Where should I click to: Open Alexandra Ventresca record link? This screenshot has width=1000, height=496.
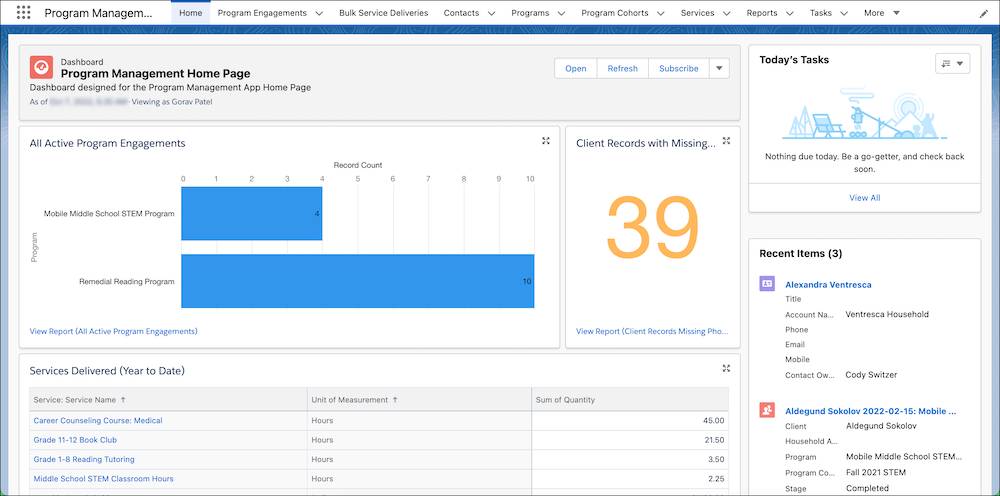click(x=828, y=284)
